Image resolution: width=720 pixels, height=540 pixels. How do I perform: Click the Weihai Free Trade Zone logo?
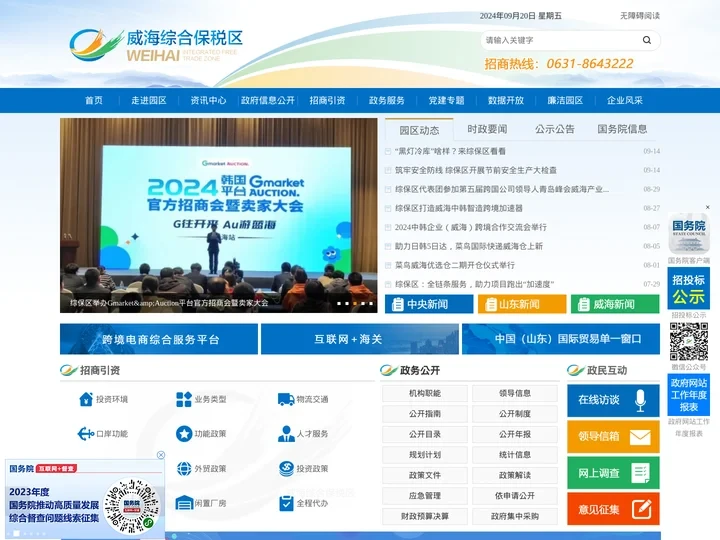coord(156,45)
